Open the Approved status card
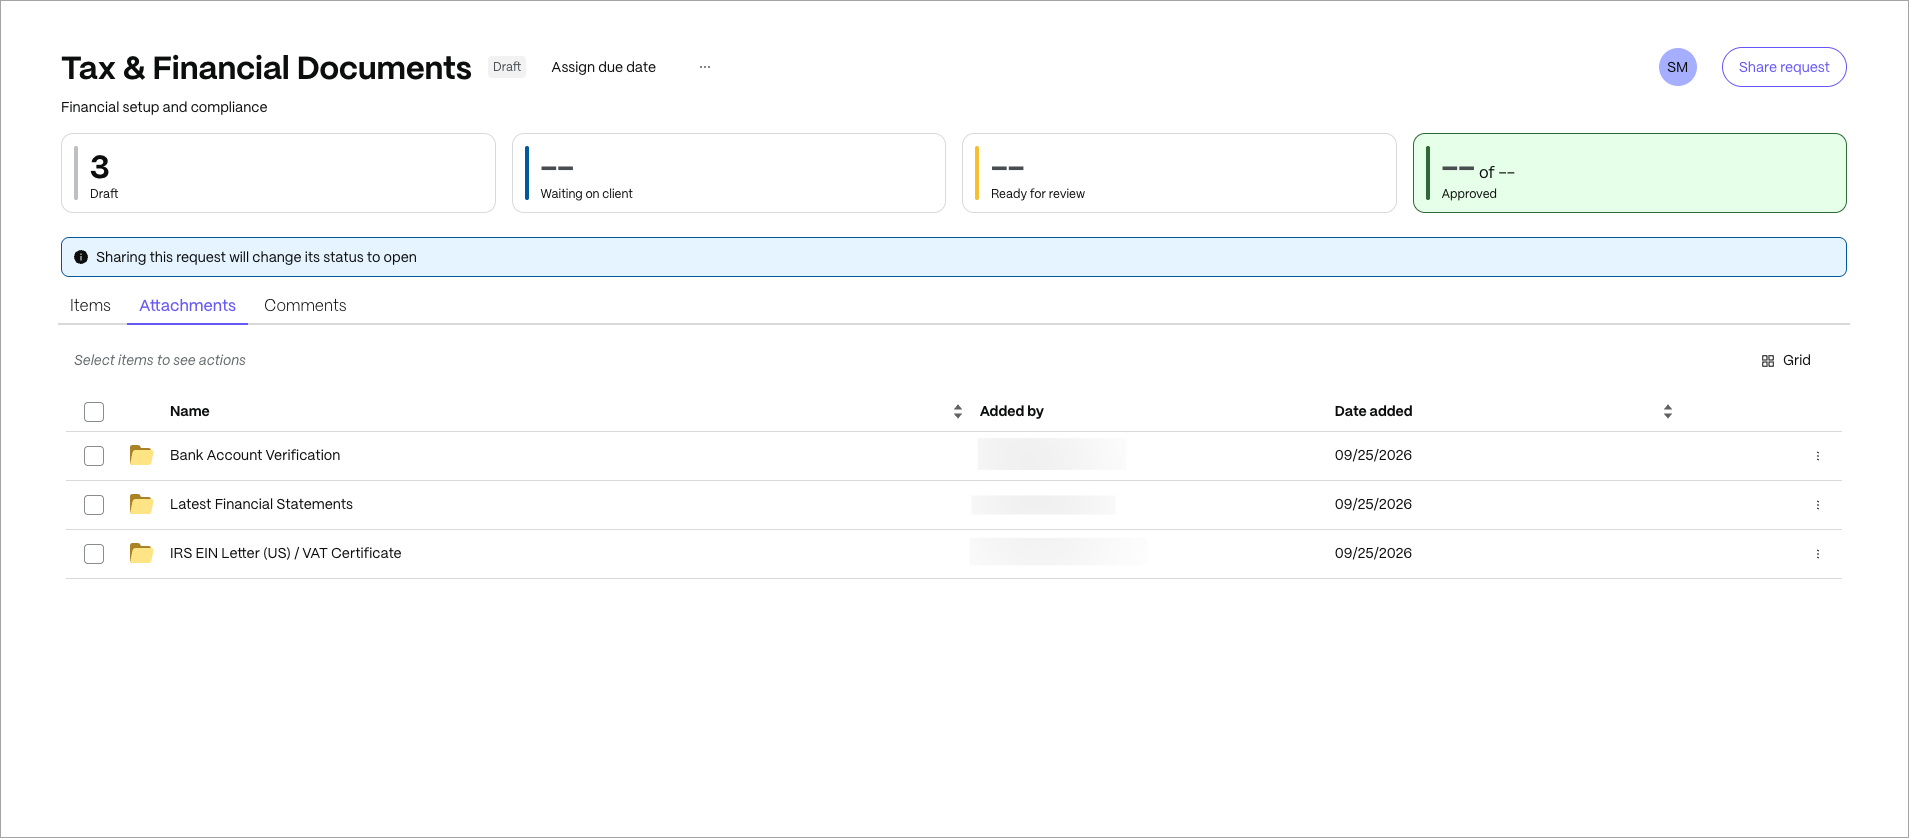This screenshot has height=838, width=1909. [x=1629, y=173]
